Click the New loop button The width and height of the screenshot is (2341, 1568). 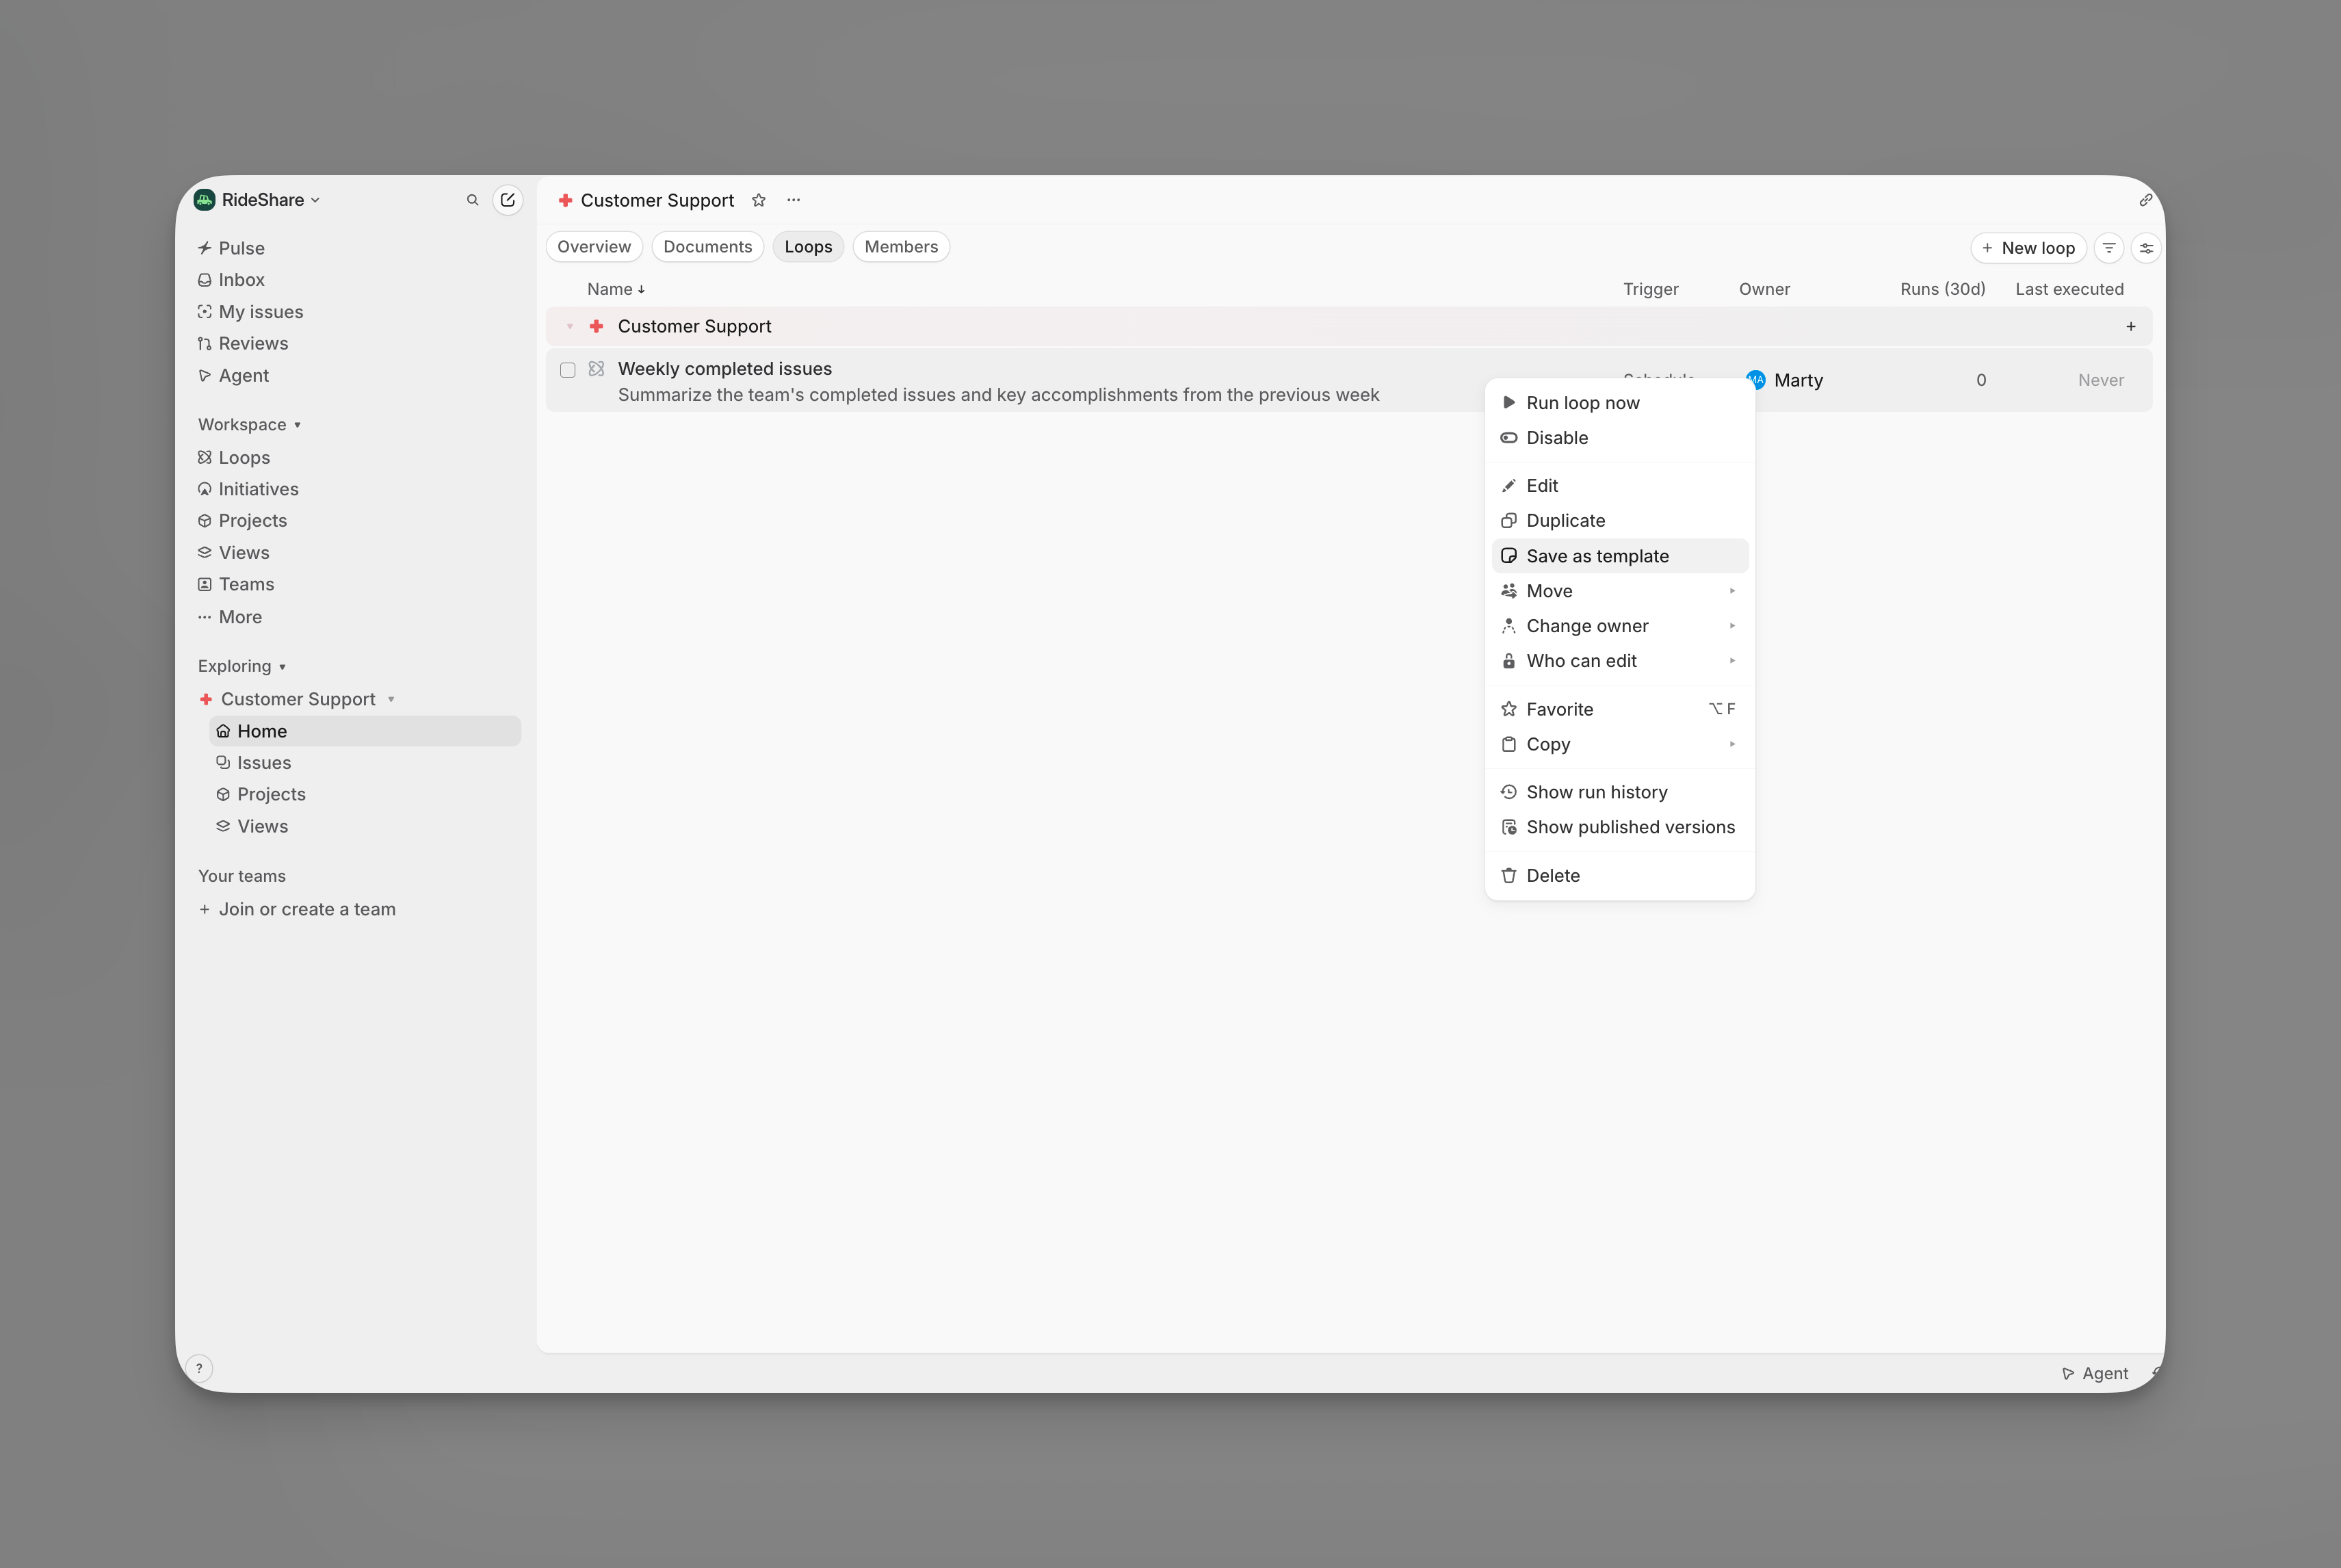coord(2028,248)
